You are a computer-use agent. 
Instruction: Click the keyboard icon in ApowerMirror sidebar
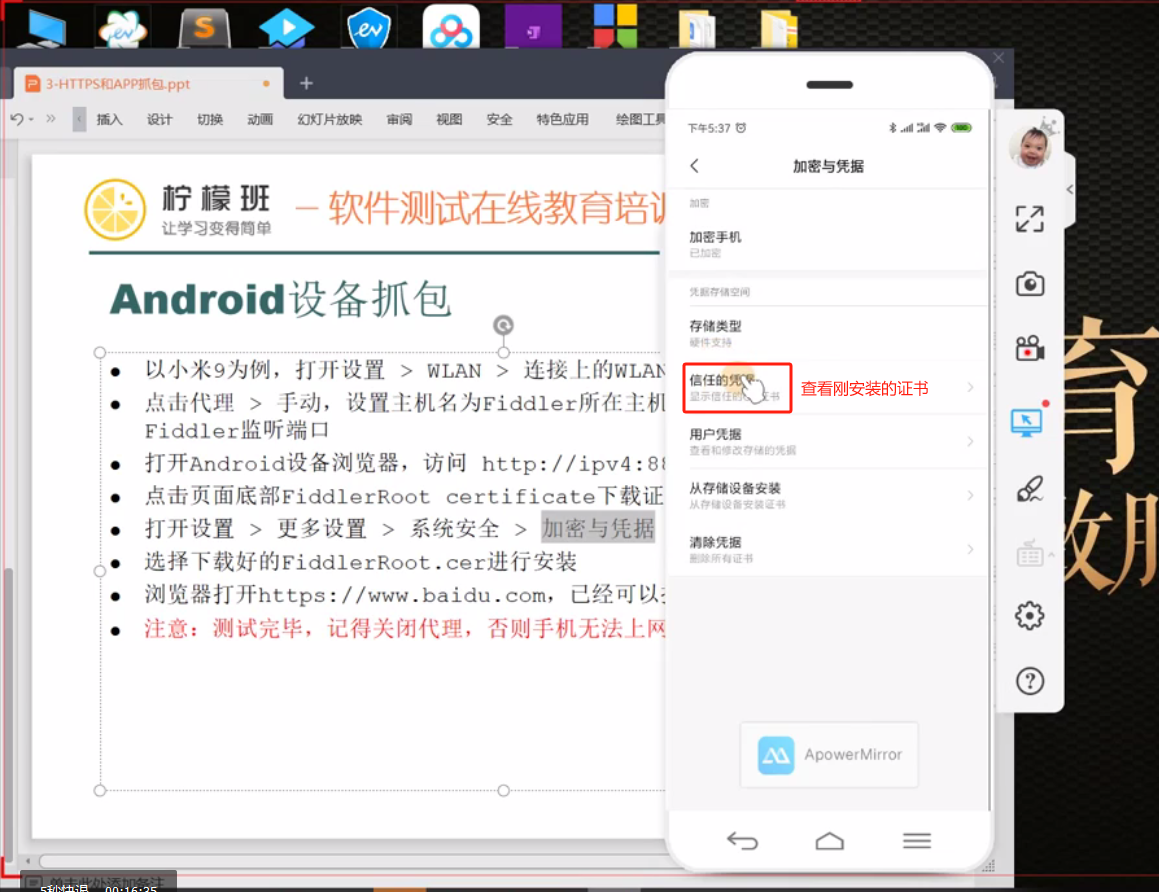(1029, 553)
